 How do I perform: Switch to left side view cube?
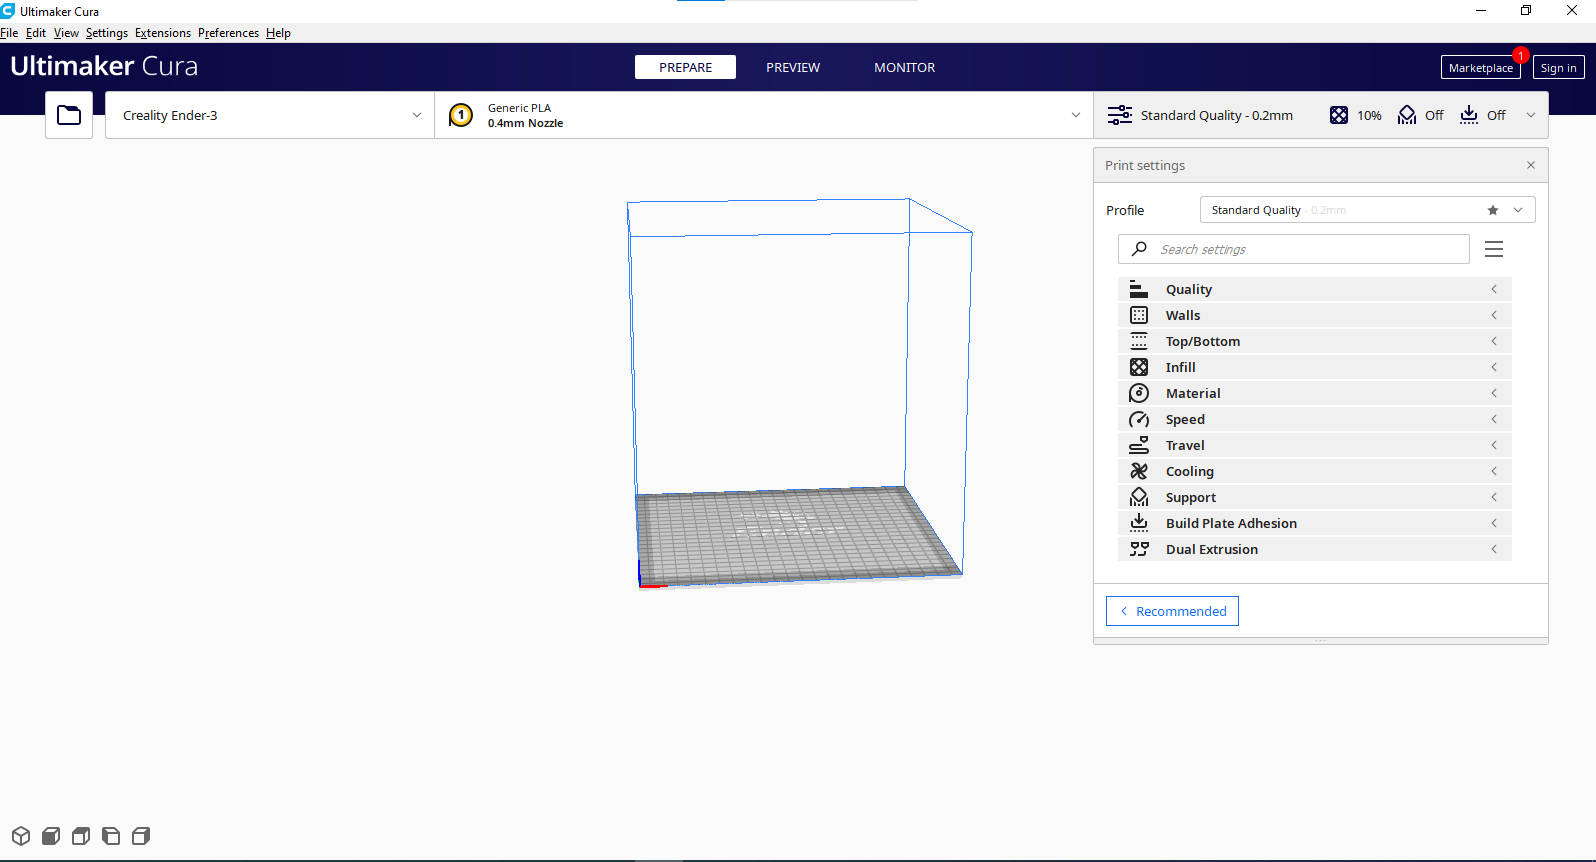click(x=111, y=836)
